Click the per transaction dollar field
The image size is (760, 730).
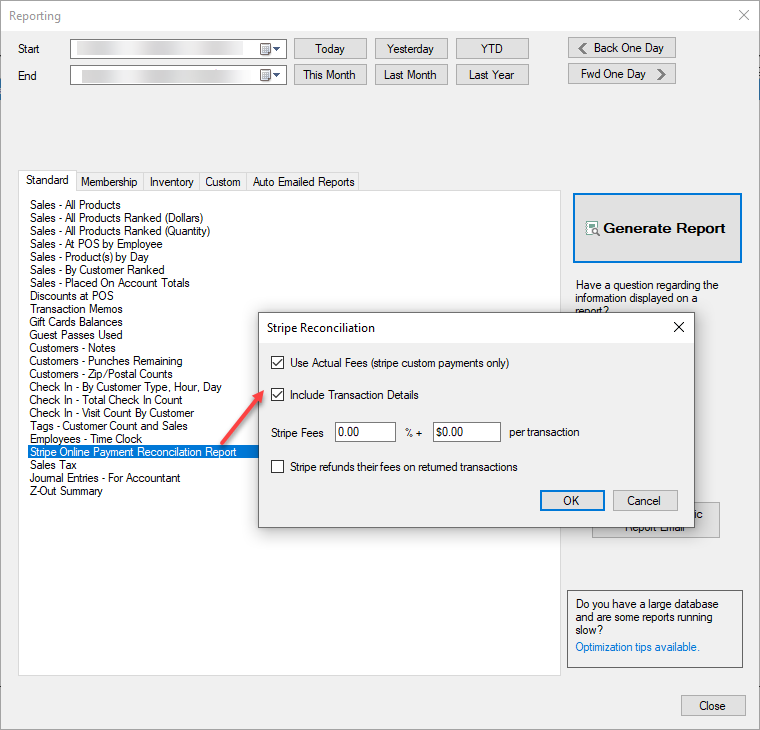pyautogui.click(x=467, y=432)
